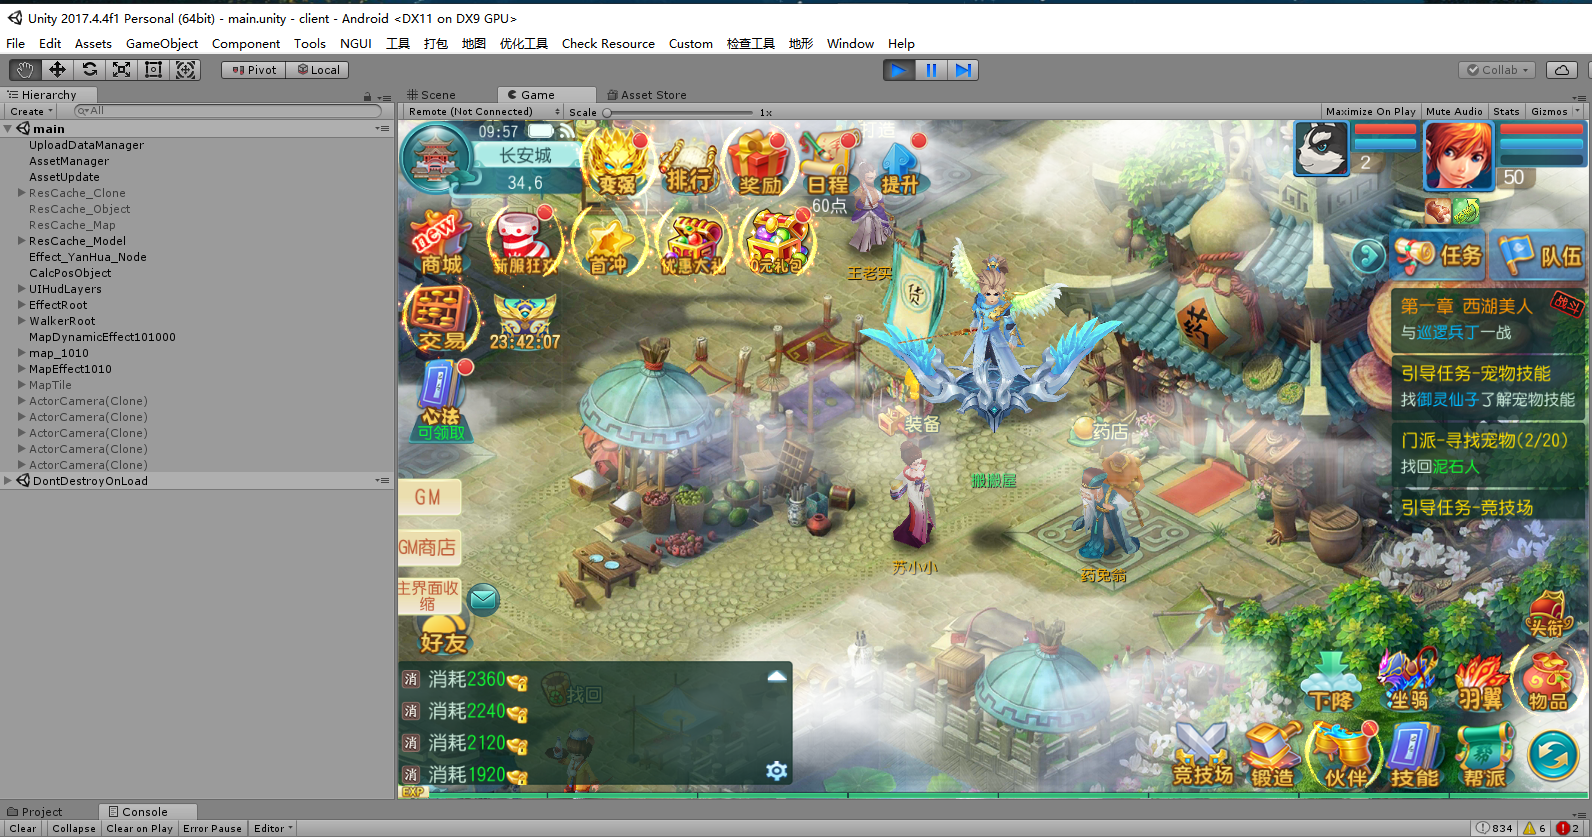Switch to the Asset Store tab

pyautogui.click(x=647, y=95)
